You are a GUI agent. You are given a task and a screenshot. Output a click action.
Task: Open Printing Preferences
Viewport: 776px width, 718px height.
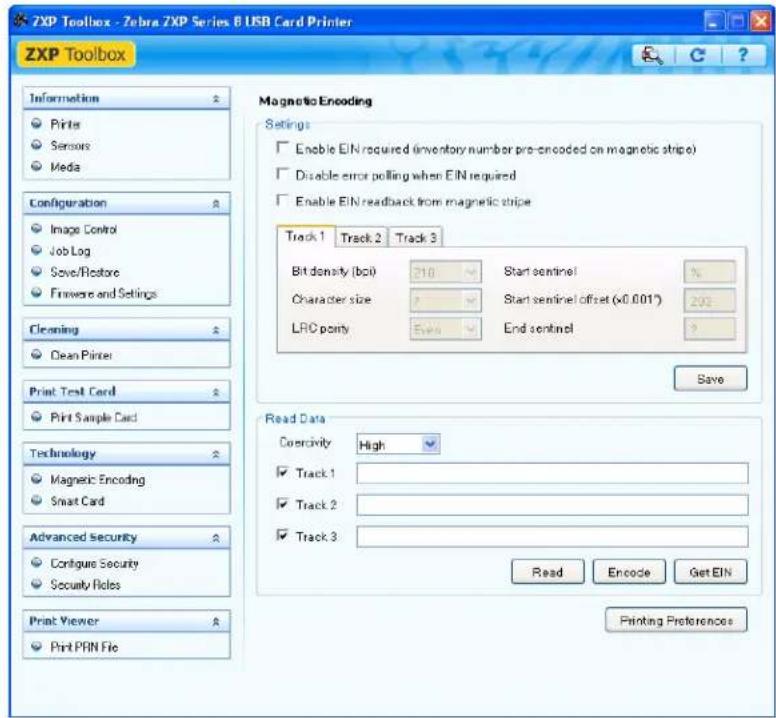click(676, 620)
